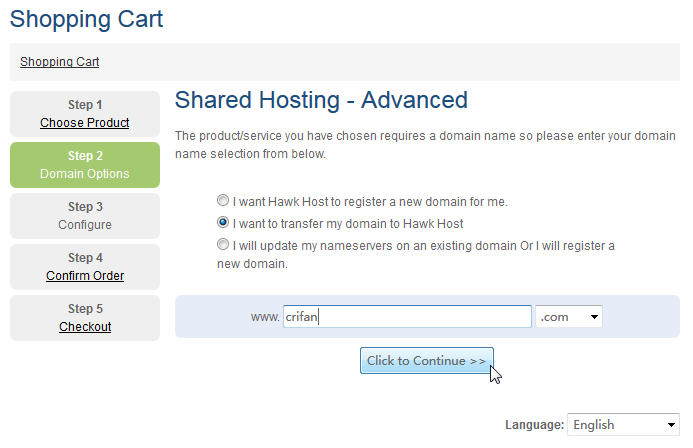Switch to Step 3 Configure
The width and height of the screenshot is (693, 448).
[85, 216]
